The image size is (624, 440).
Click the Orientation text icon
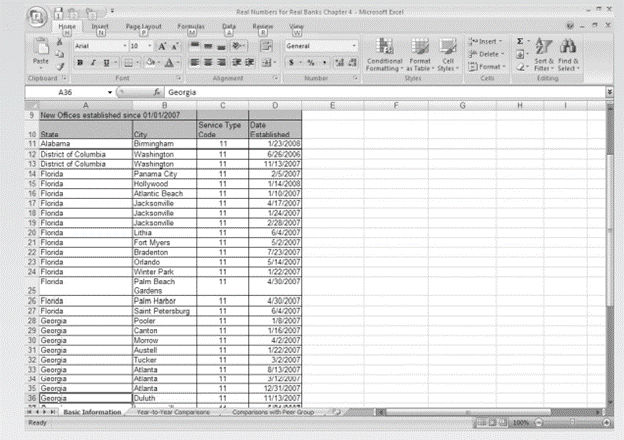coord(237,46)
